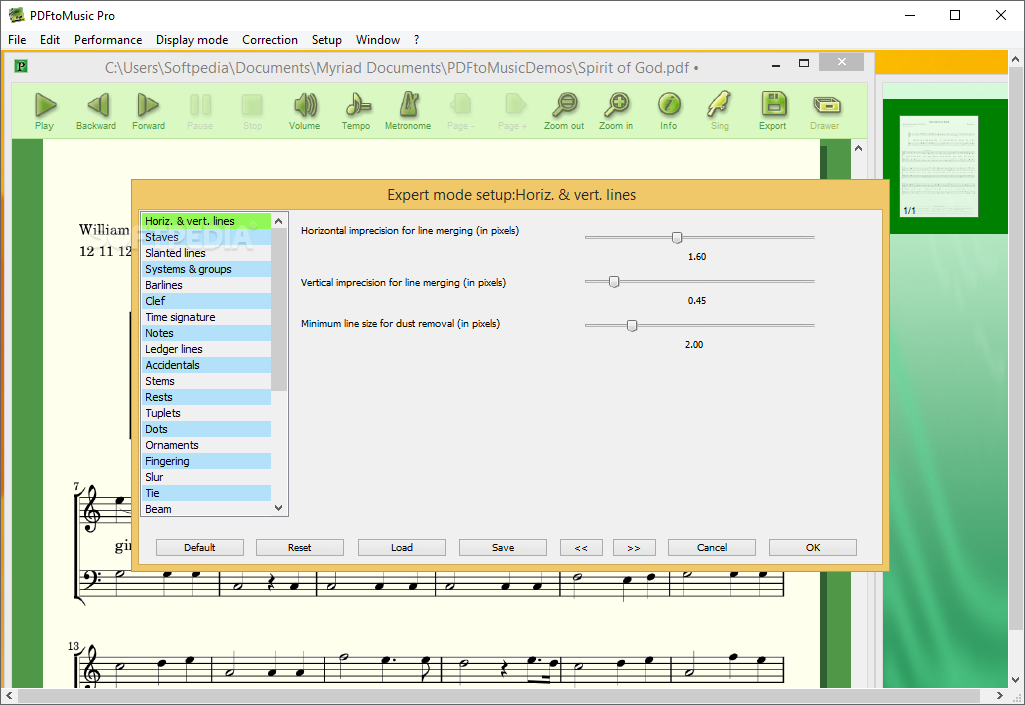Image resolution: width=1025 pixels, height=705 pixels.
Task: Select Slanted lines in the list
Action: 206,253
